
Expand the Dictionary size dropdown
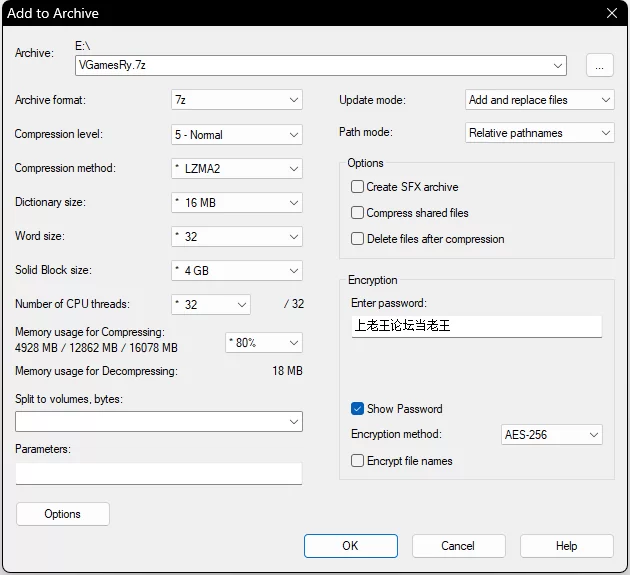click(237, 202)
